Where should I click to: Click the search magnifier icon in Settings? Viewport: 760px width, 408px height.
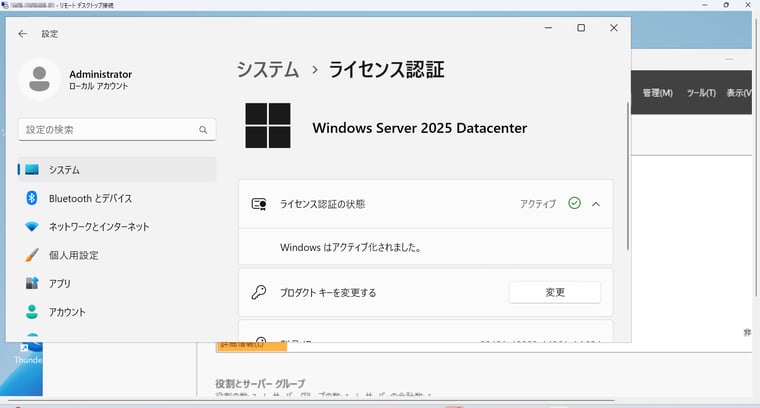pos(203,130)
